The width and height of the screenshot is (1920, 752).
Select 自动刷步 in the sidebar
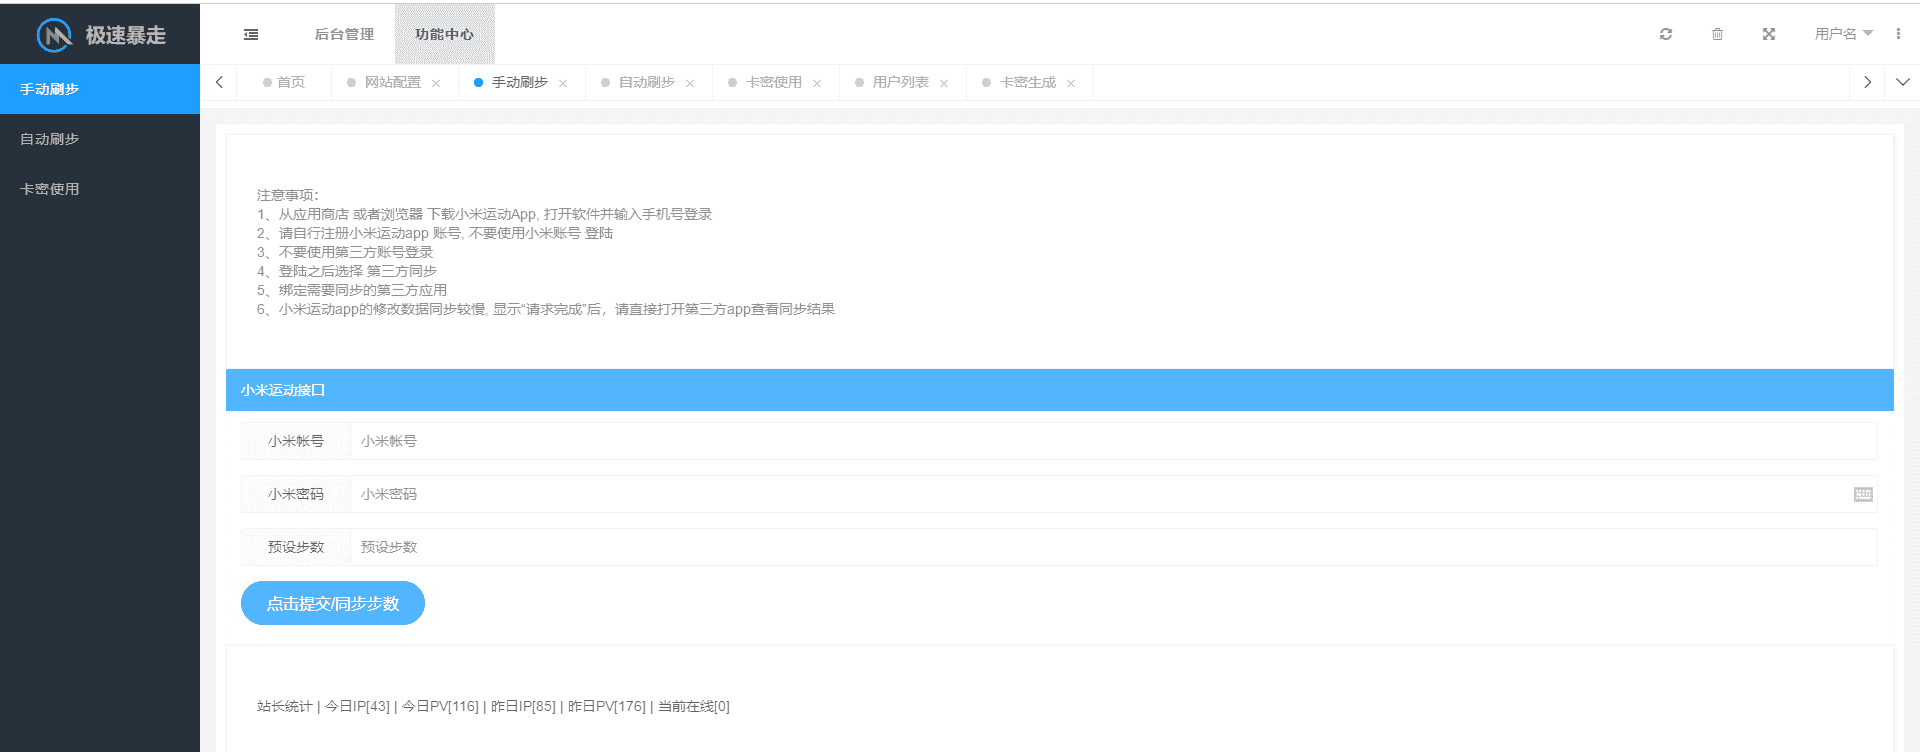pyautogui.click(x=100, y=139)
